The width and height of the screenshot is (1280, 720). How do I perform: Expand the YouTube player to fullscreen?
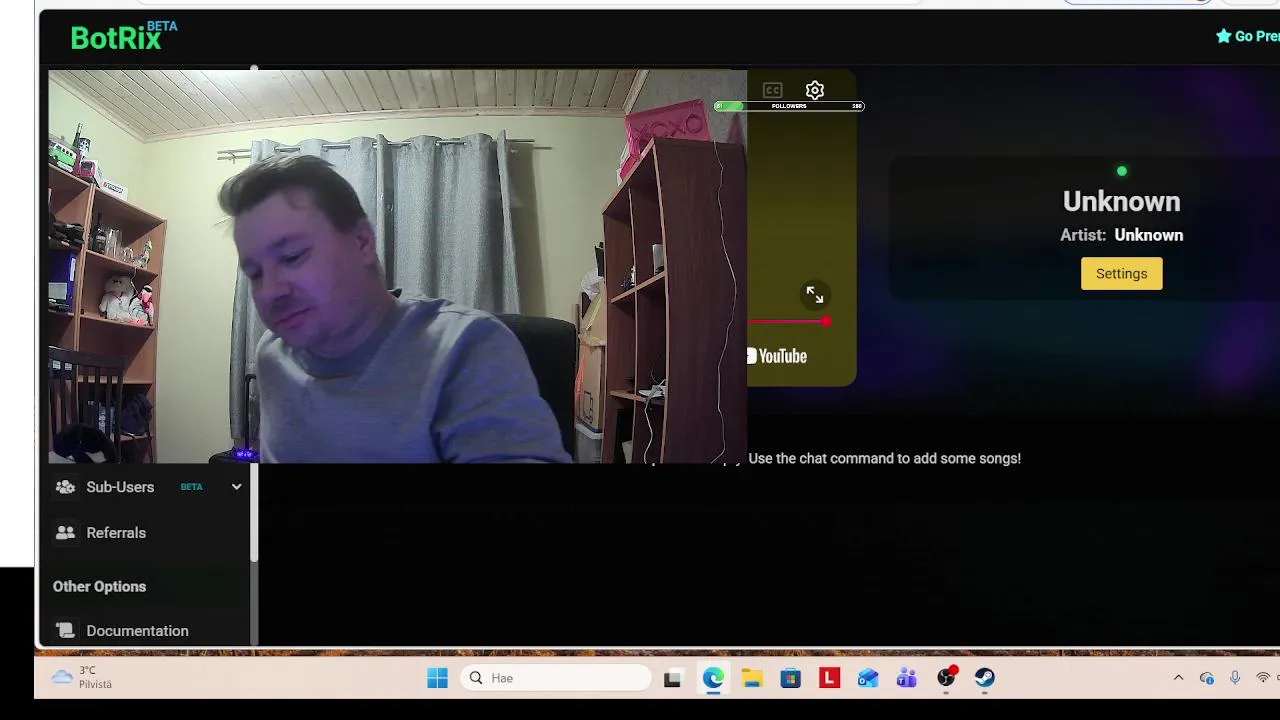(x=815, y=295)
